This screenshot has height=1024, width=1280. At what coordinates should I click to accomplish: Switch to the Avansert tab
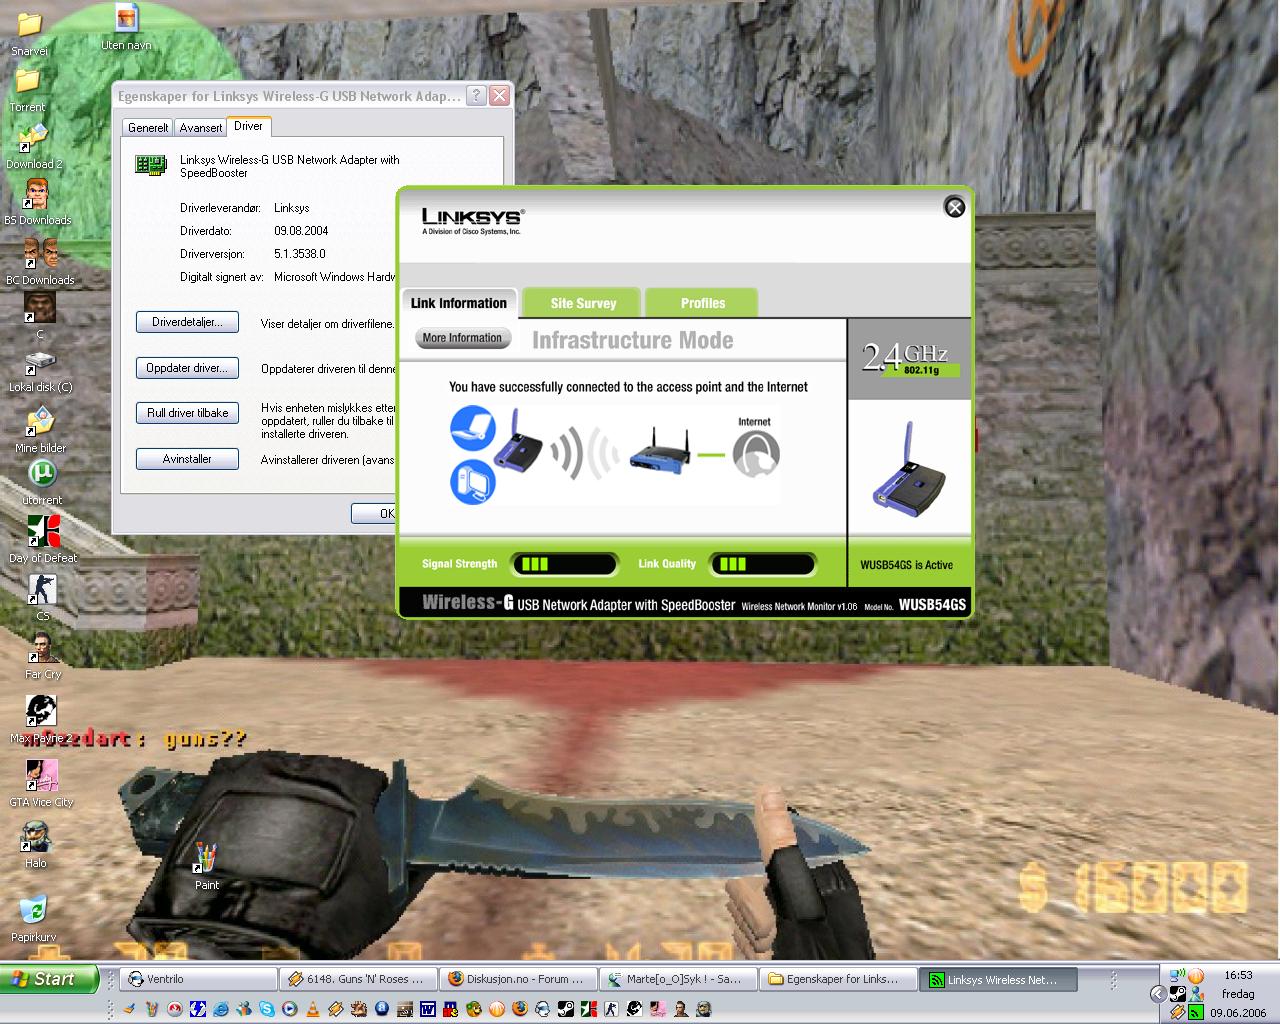pos(201,128)
